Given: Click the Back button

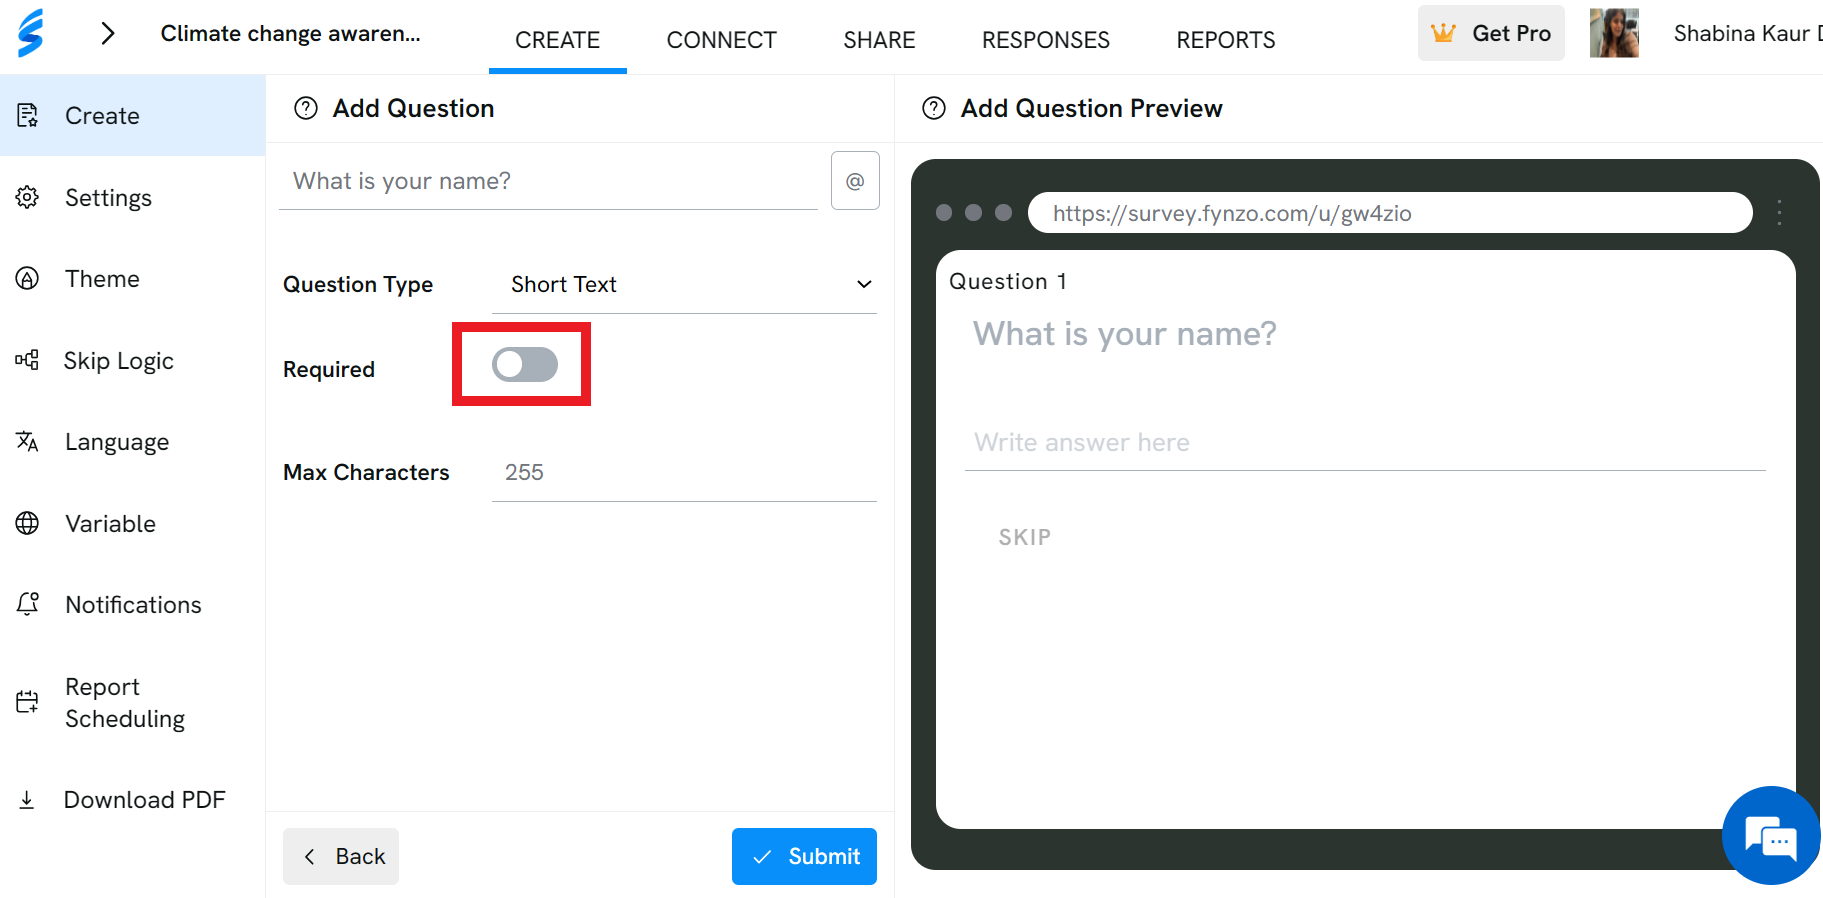Looking at the screenshot, I should click(341, 857).
